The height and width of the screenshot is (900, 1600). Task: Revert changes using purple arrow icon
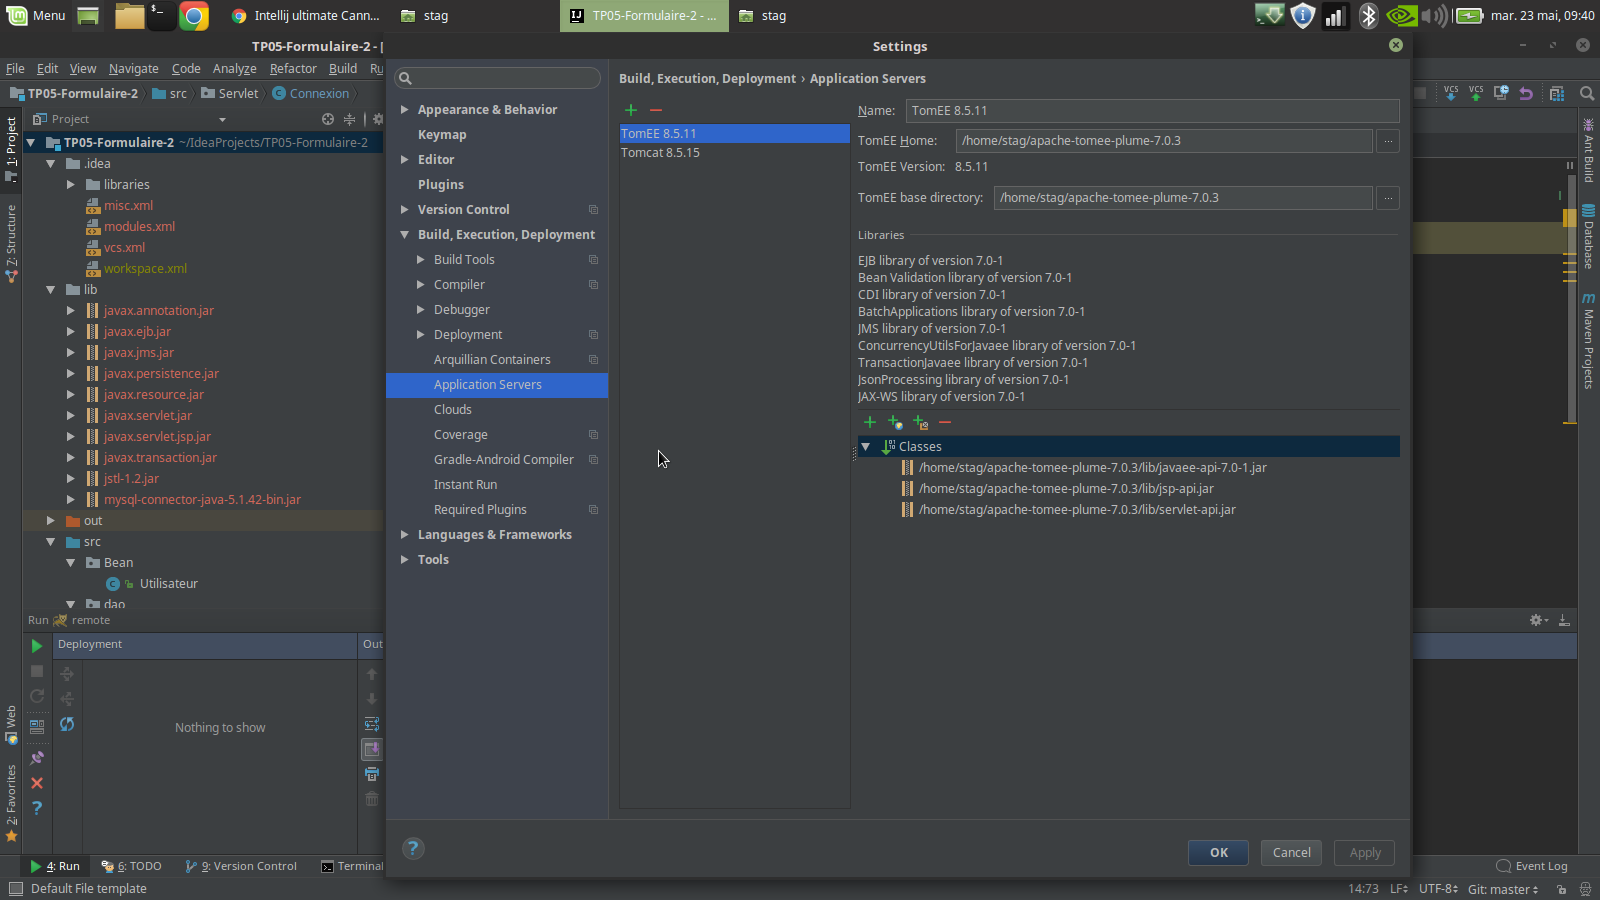click(x=1526, y=93)
